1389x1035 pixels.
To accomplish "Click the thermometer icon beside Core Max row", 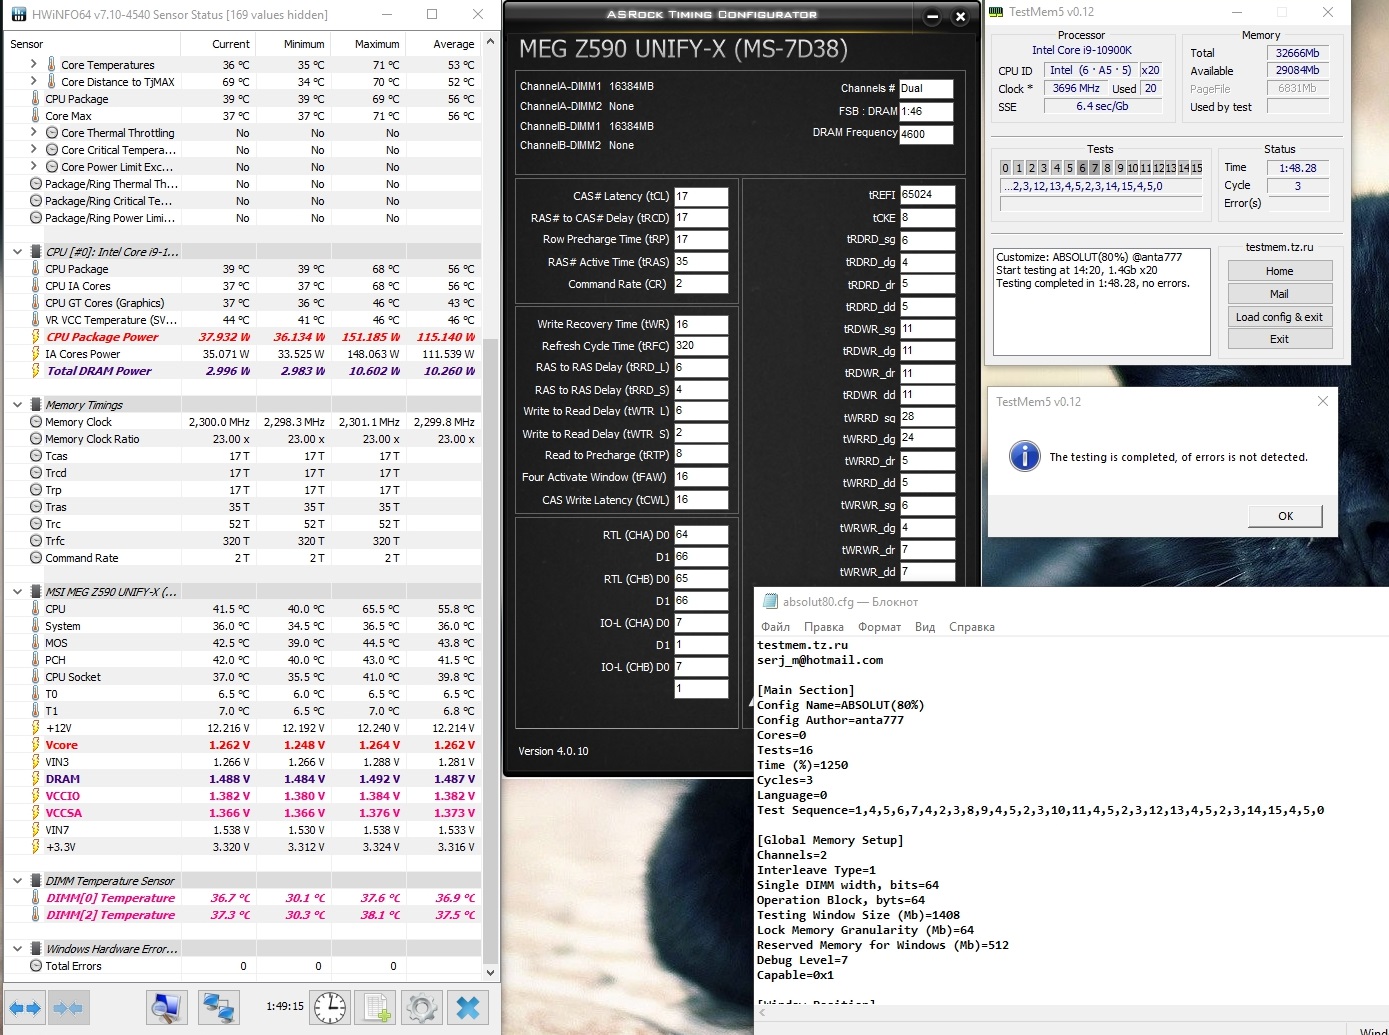I will tap(36, 116).
